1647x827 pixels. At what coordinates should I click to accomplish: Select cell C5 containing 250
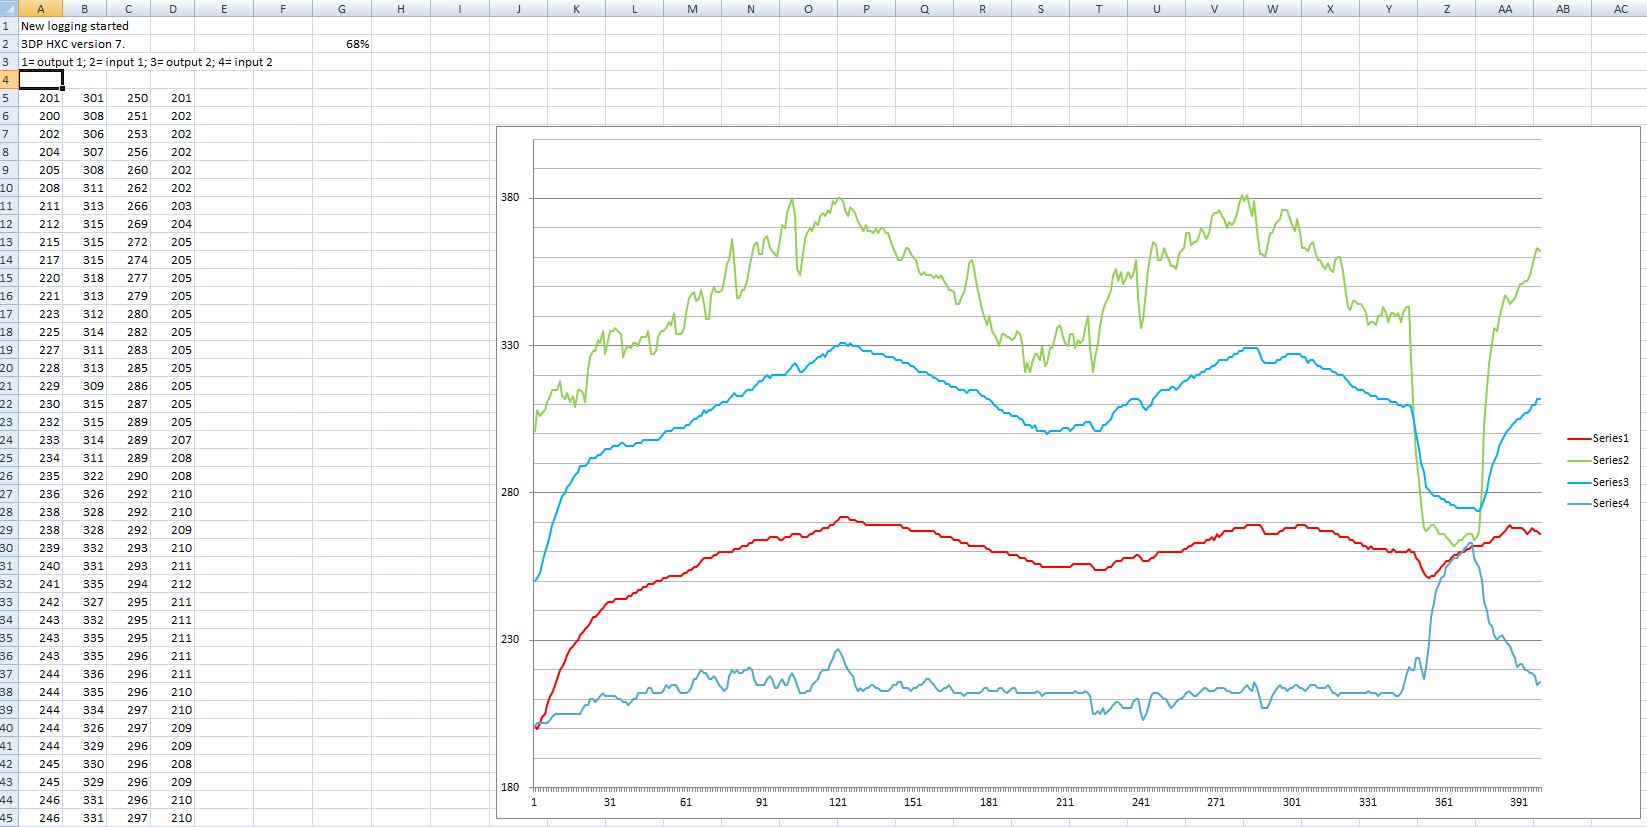click(130, 98)
